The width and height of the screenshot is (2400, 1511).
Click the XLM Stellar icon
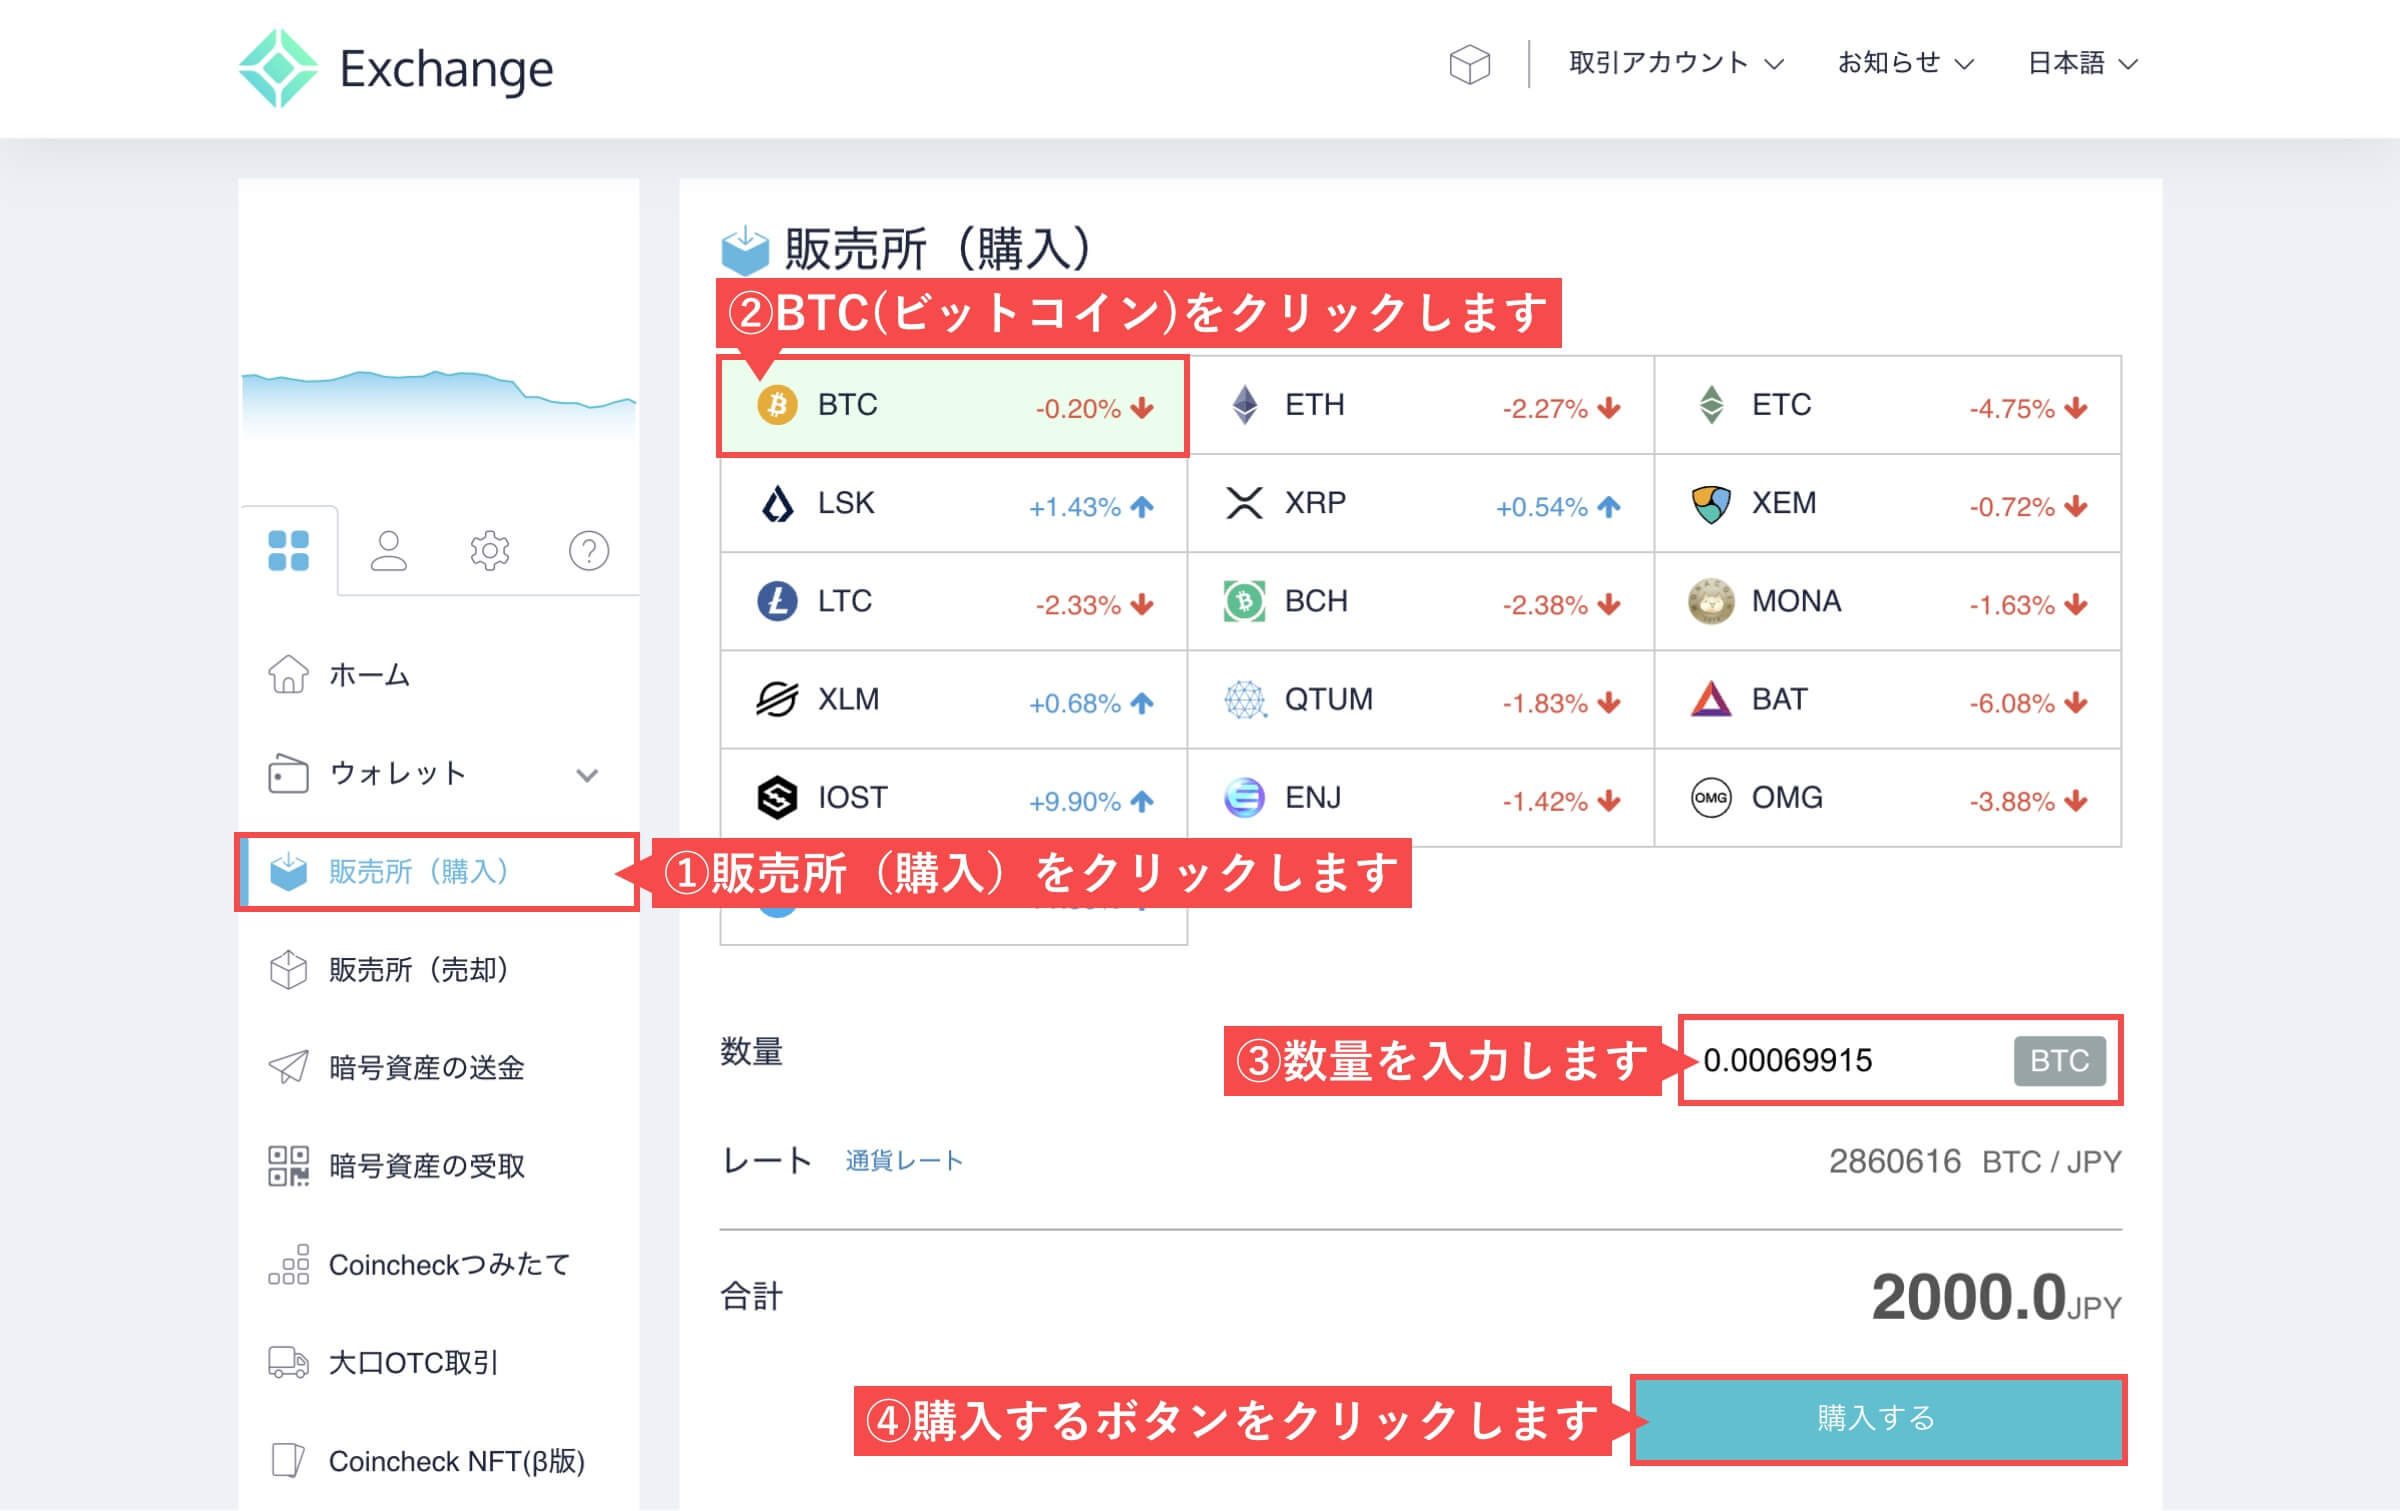pos(777,700)
